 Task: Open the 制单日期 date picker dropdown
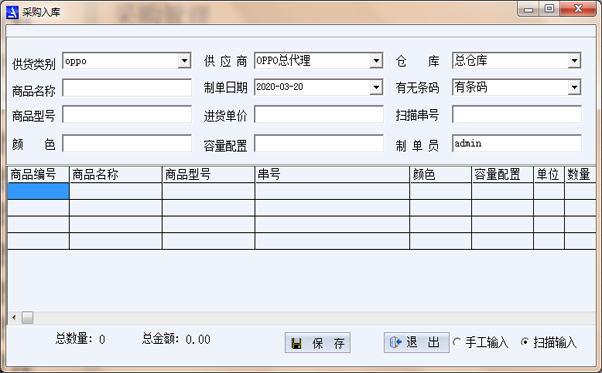(376, 87)
